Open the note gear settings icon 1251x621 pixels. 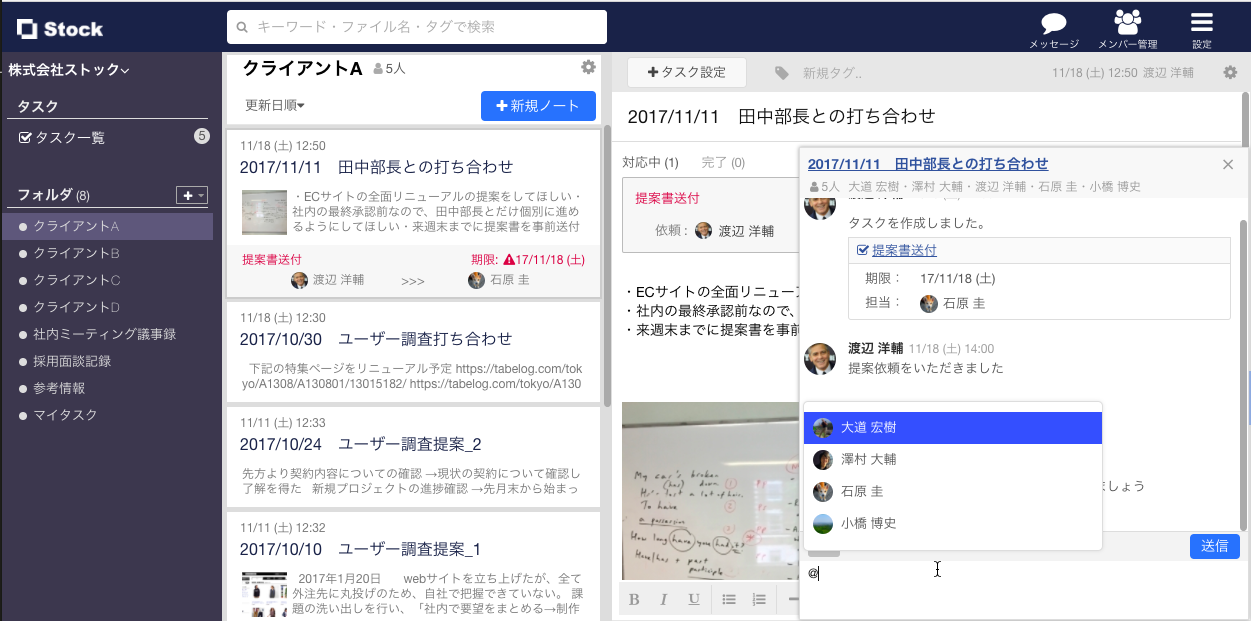pos(1230,72)
